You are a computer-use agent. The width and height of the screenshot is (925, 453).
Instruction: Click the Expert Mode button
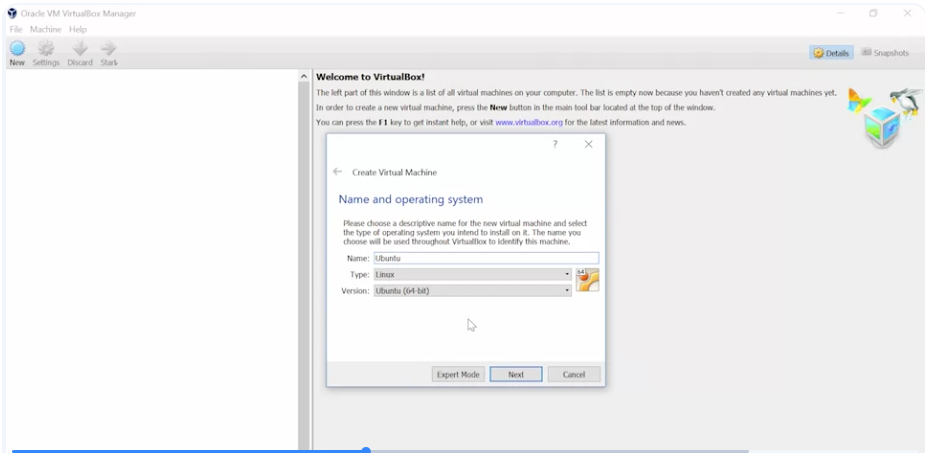(x=458, y=375)
